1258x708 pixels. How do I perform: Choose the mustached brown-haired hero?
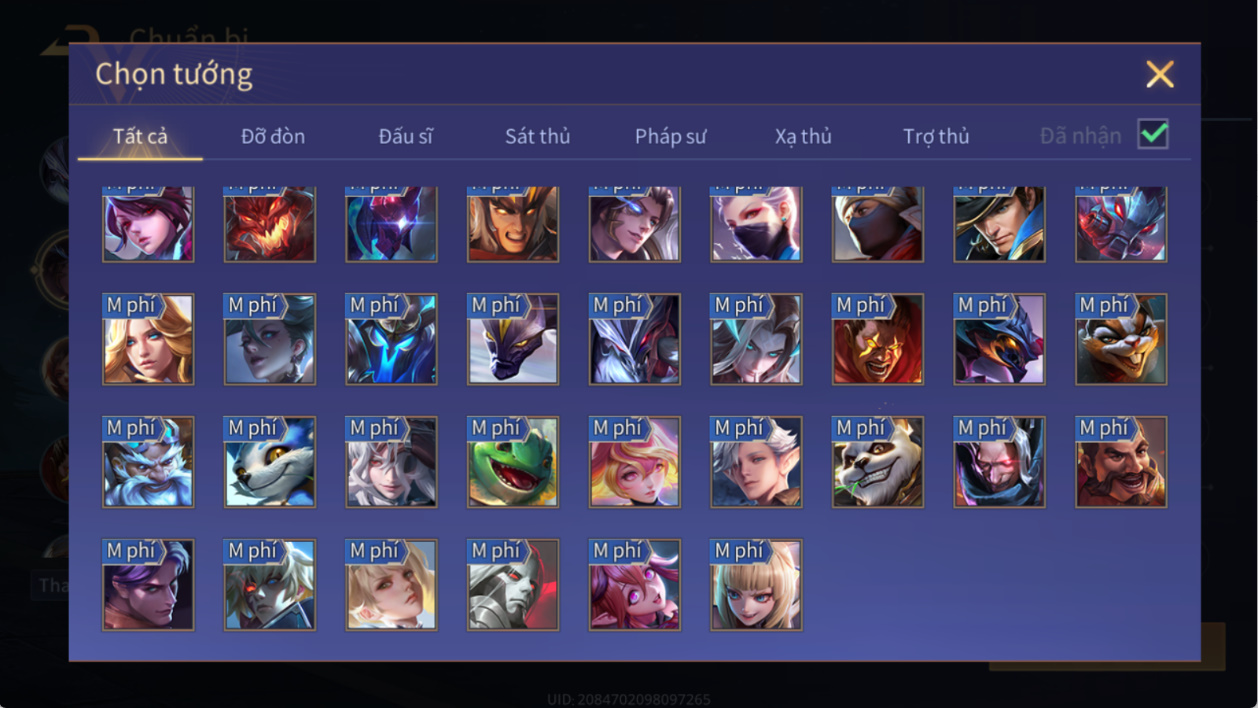(x=1121, y=462)
